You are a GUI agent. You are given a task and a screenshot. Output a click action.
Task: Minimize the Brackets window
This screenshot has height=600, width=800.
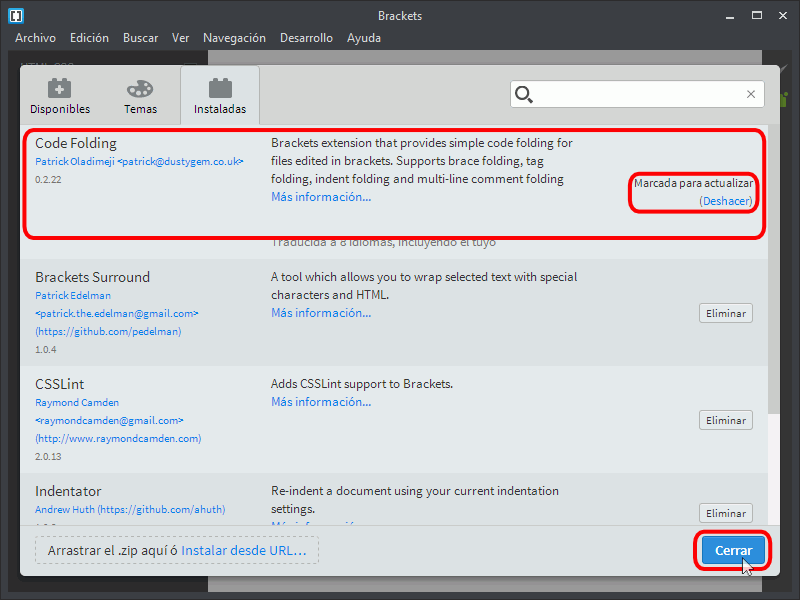pos(730,16)
